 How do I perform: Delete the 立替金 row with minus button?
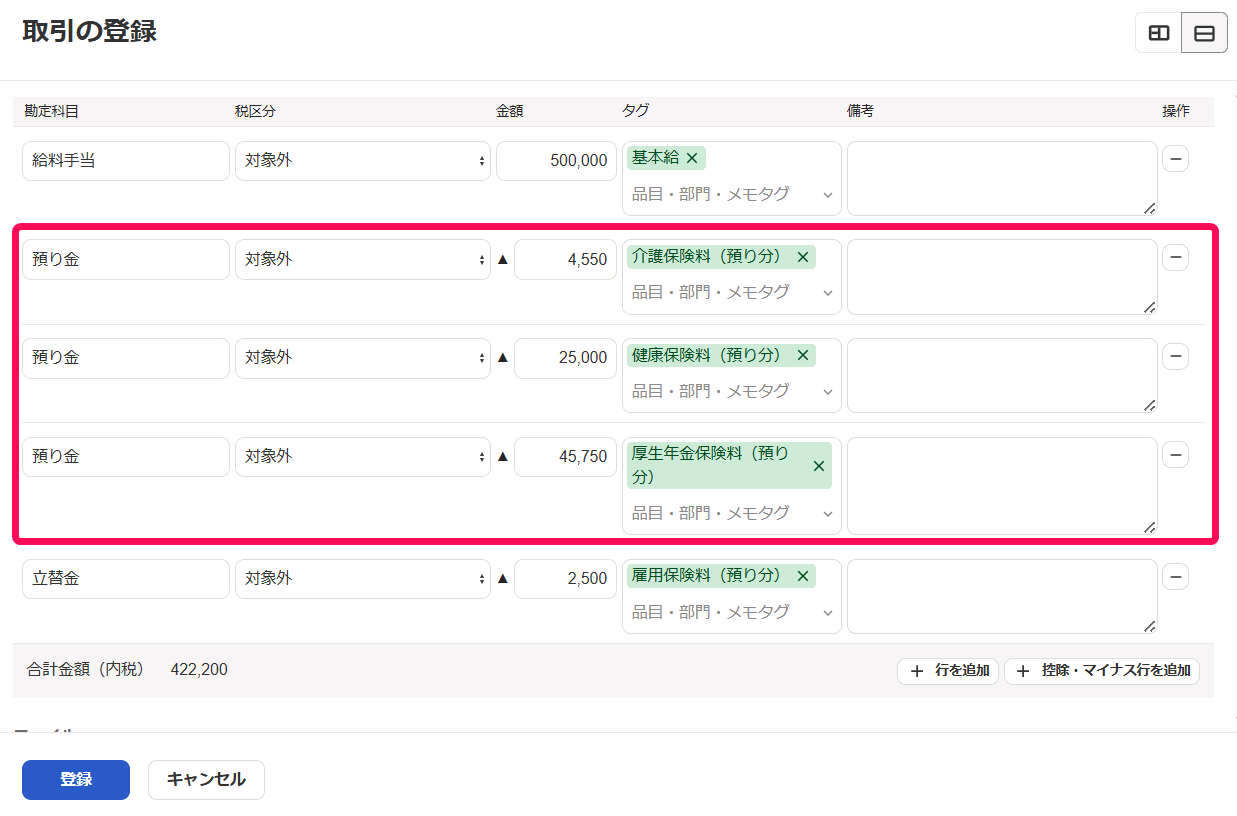click(1175, 577)
